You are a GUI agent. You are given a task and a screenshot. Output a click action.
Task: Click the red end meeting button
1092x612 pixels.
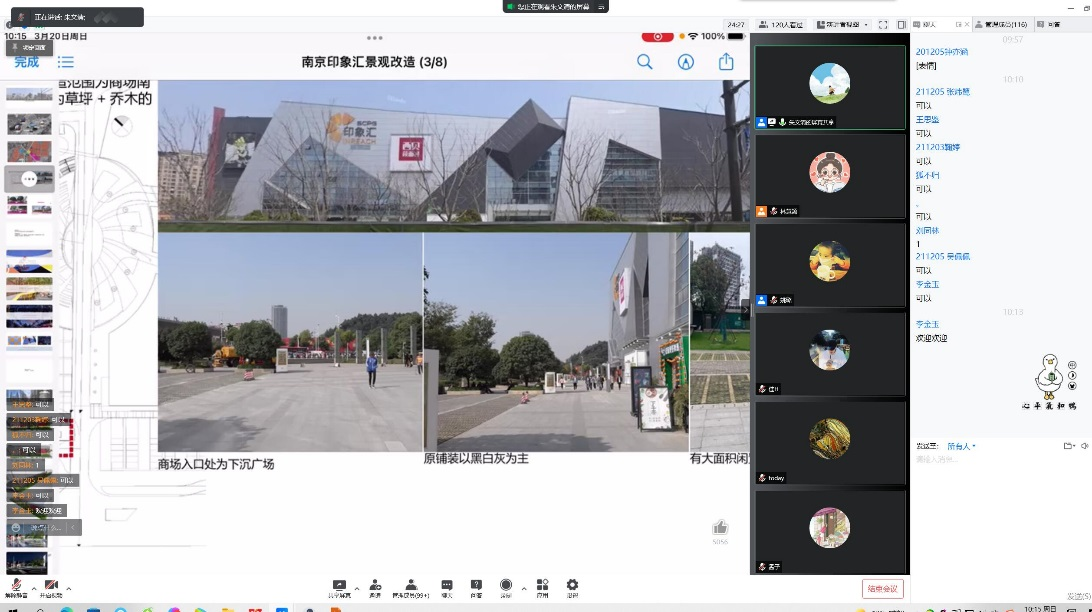click(x=883, y=588)
